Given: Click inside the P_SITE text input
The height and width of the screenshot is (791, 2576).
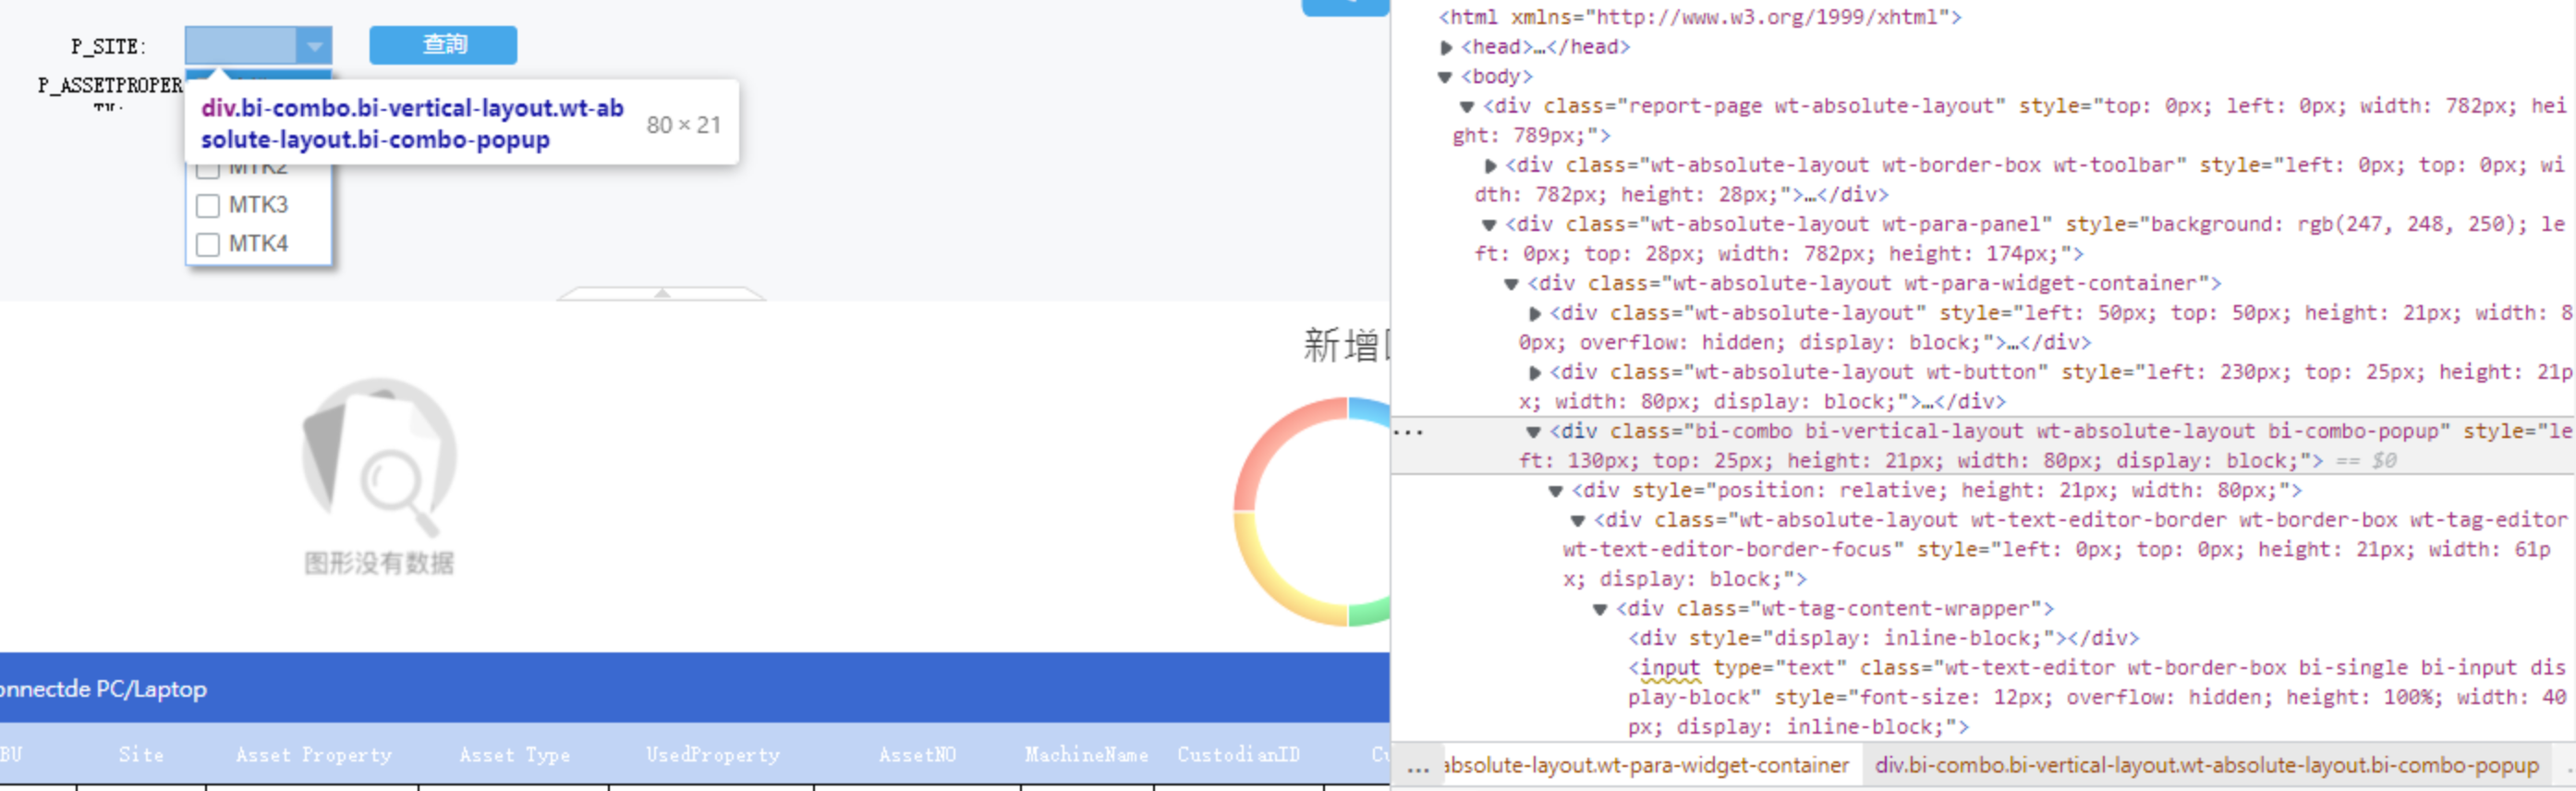Looking at the screenshot, I should click(x=241, y=46).
